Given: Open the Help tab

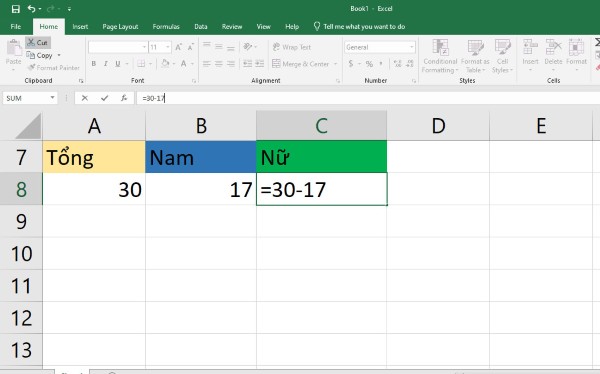Looking at the screenshot, I should point(292,26).
